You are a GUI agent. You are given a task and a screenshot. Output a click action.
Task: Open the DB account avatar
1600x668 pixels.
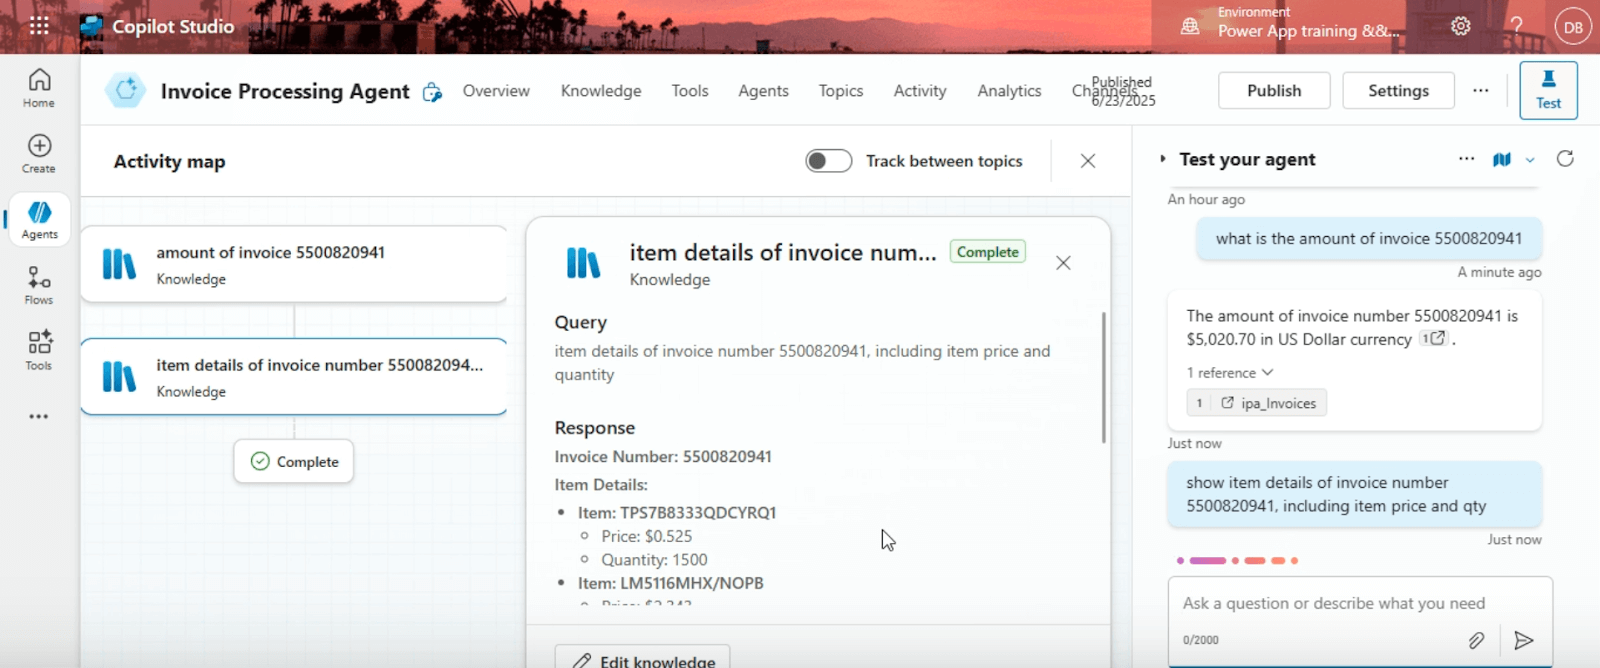(1573, 27)
